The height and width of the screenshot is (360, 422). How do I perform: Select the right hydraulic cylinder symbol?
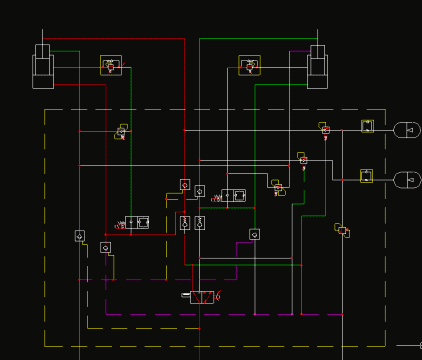coord(317,66)
